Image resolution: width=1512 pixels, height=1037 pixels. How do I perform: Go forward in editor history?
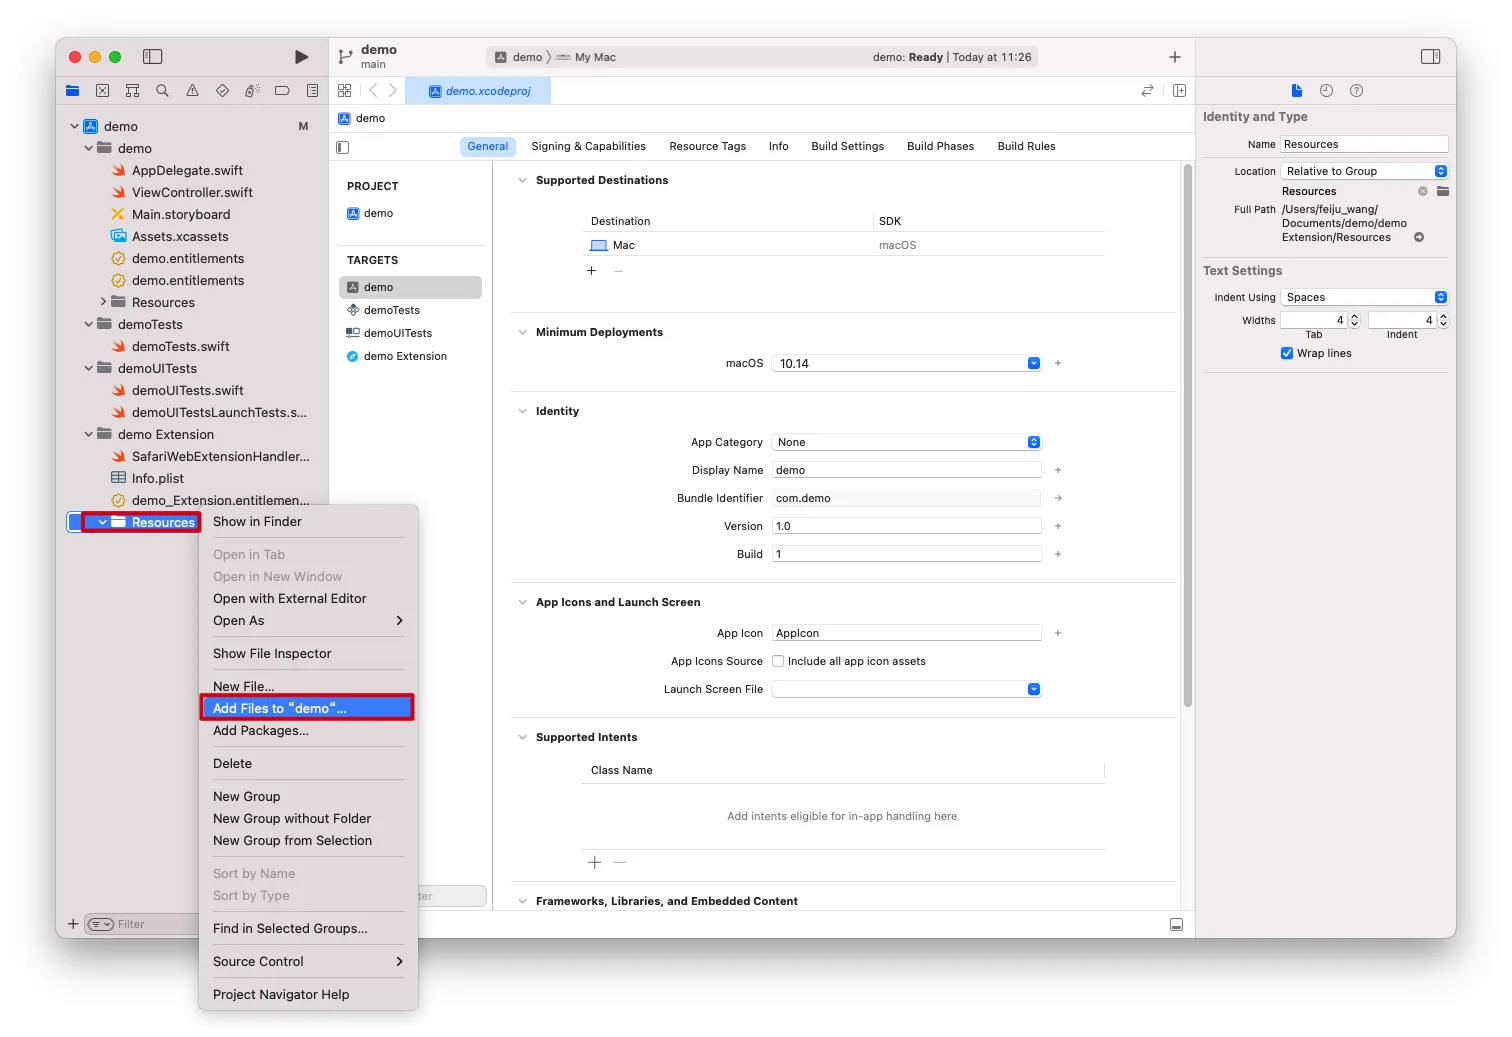[392, 91]
